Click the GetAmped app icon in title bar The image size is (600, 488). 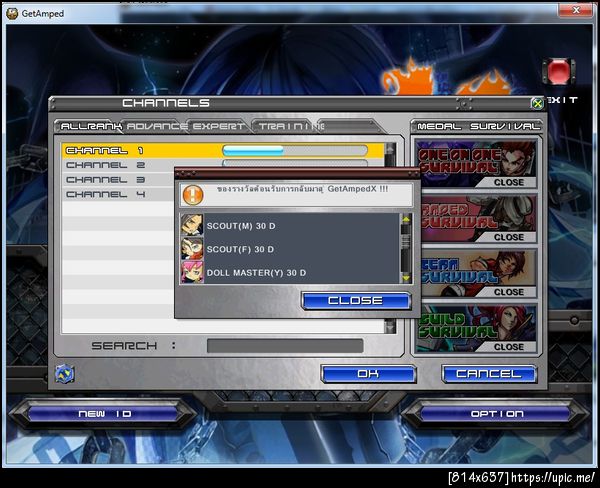(12, 13)
